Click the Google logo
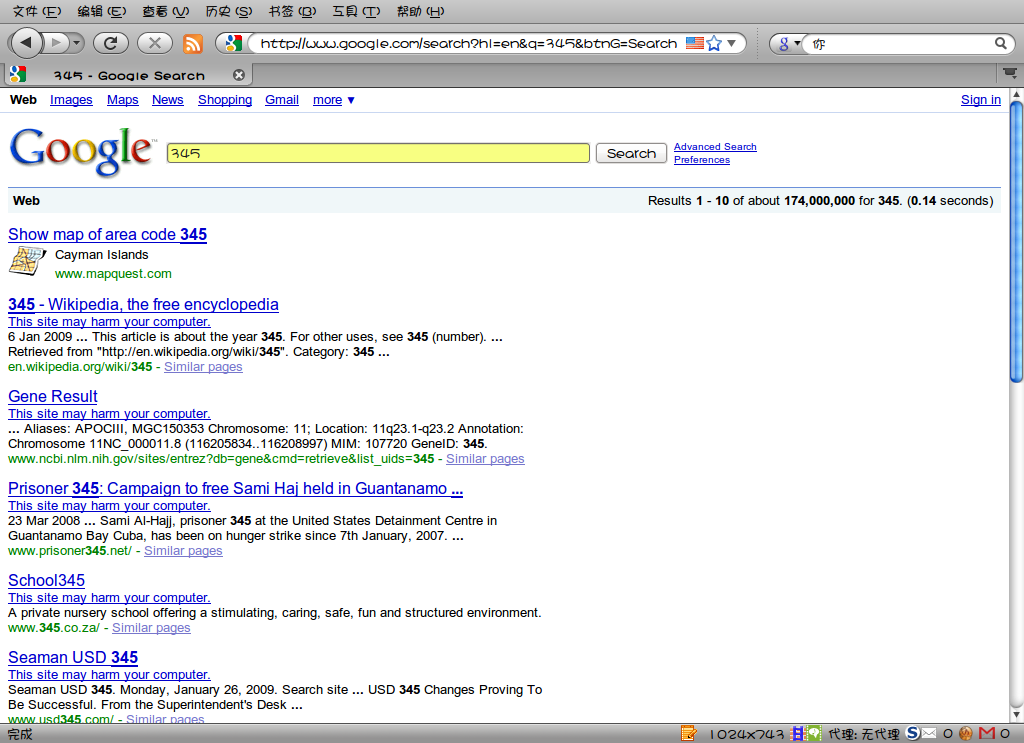This screenshot has height=743, width=1024. point(82,151)
